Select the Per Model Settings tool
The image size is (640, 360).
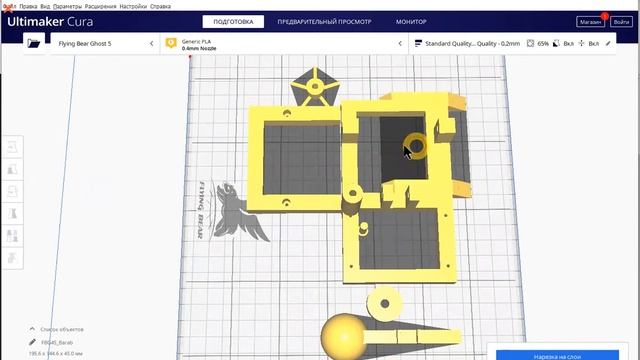(x=13, y=236)
